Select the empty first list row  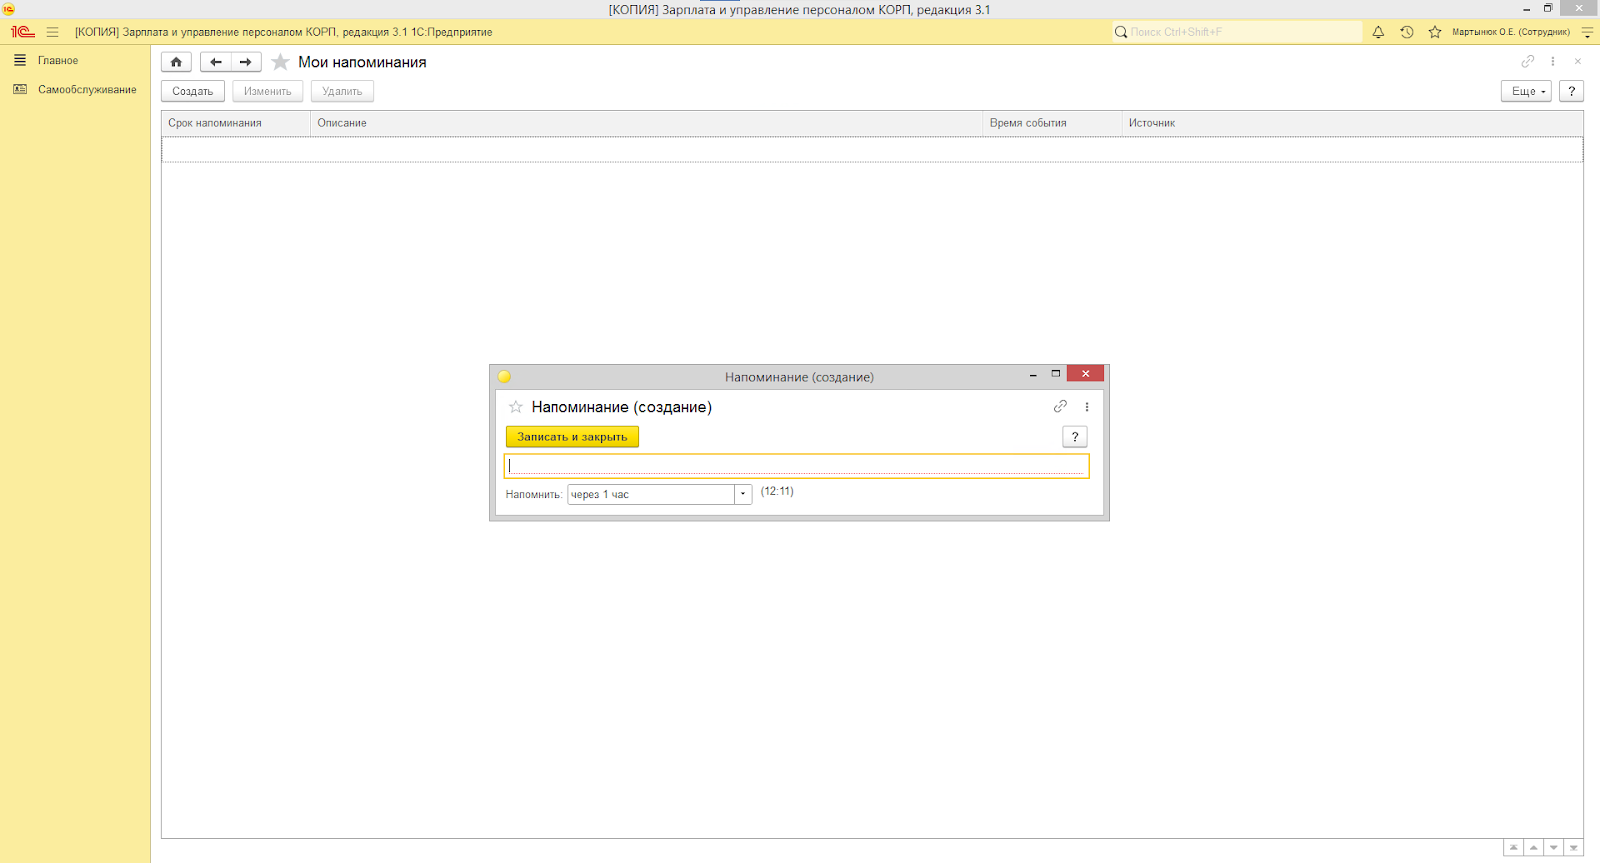point(872,149)
